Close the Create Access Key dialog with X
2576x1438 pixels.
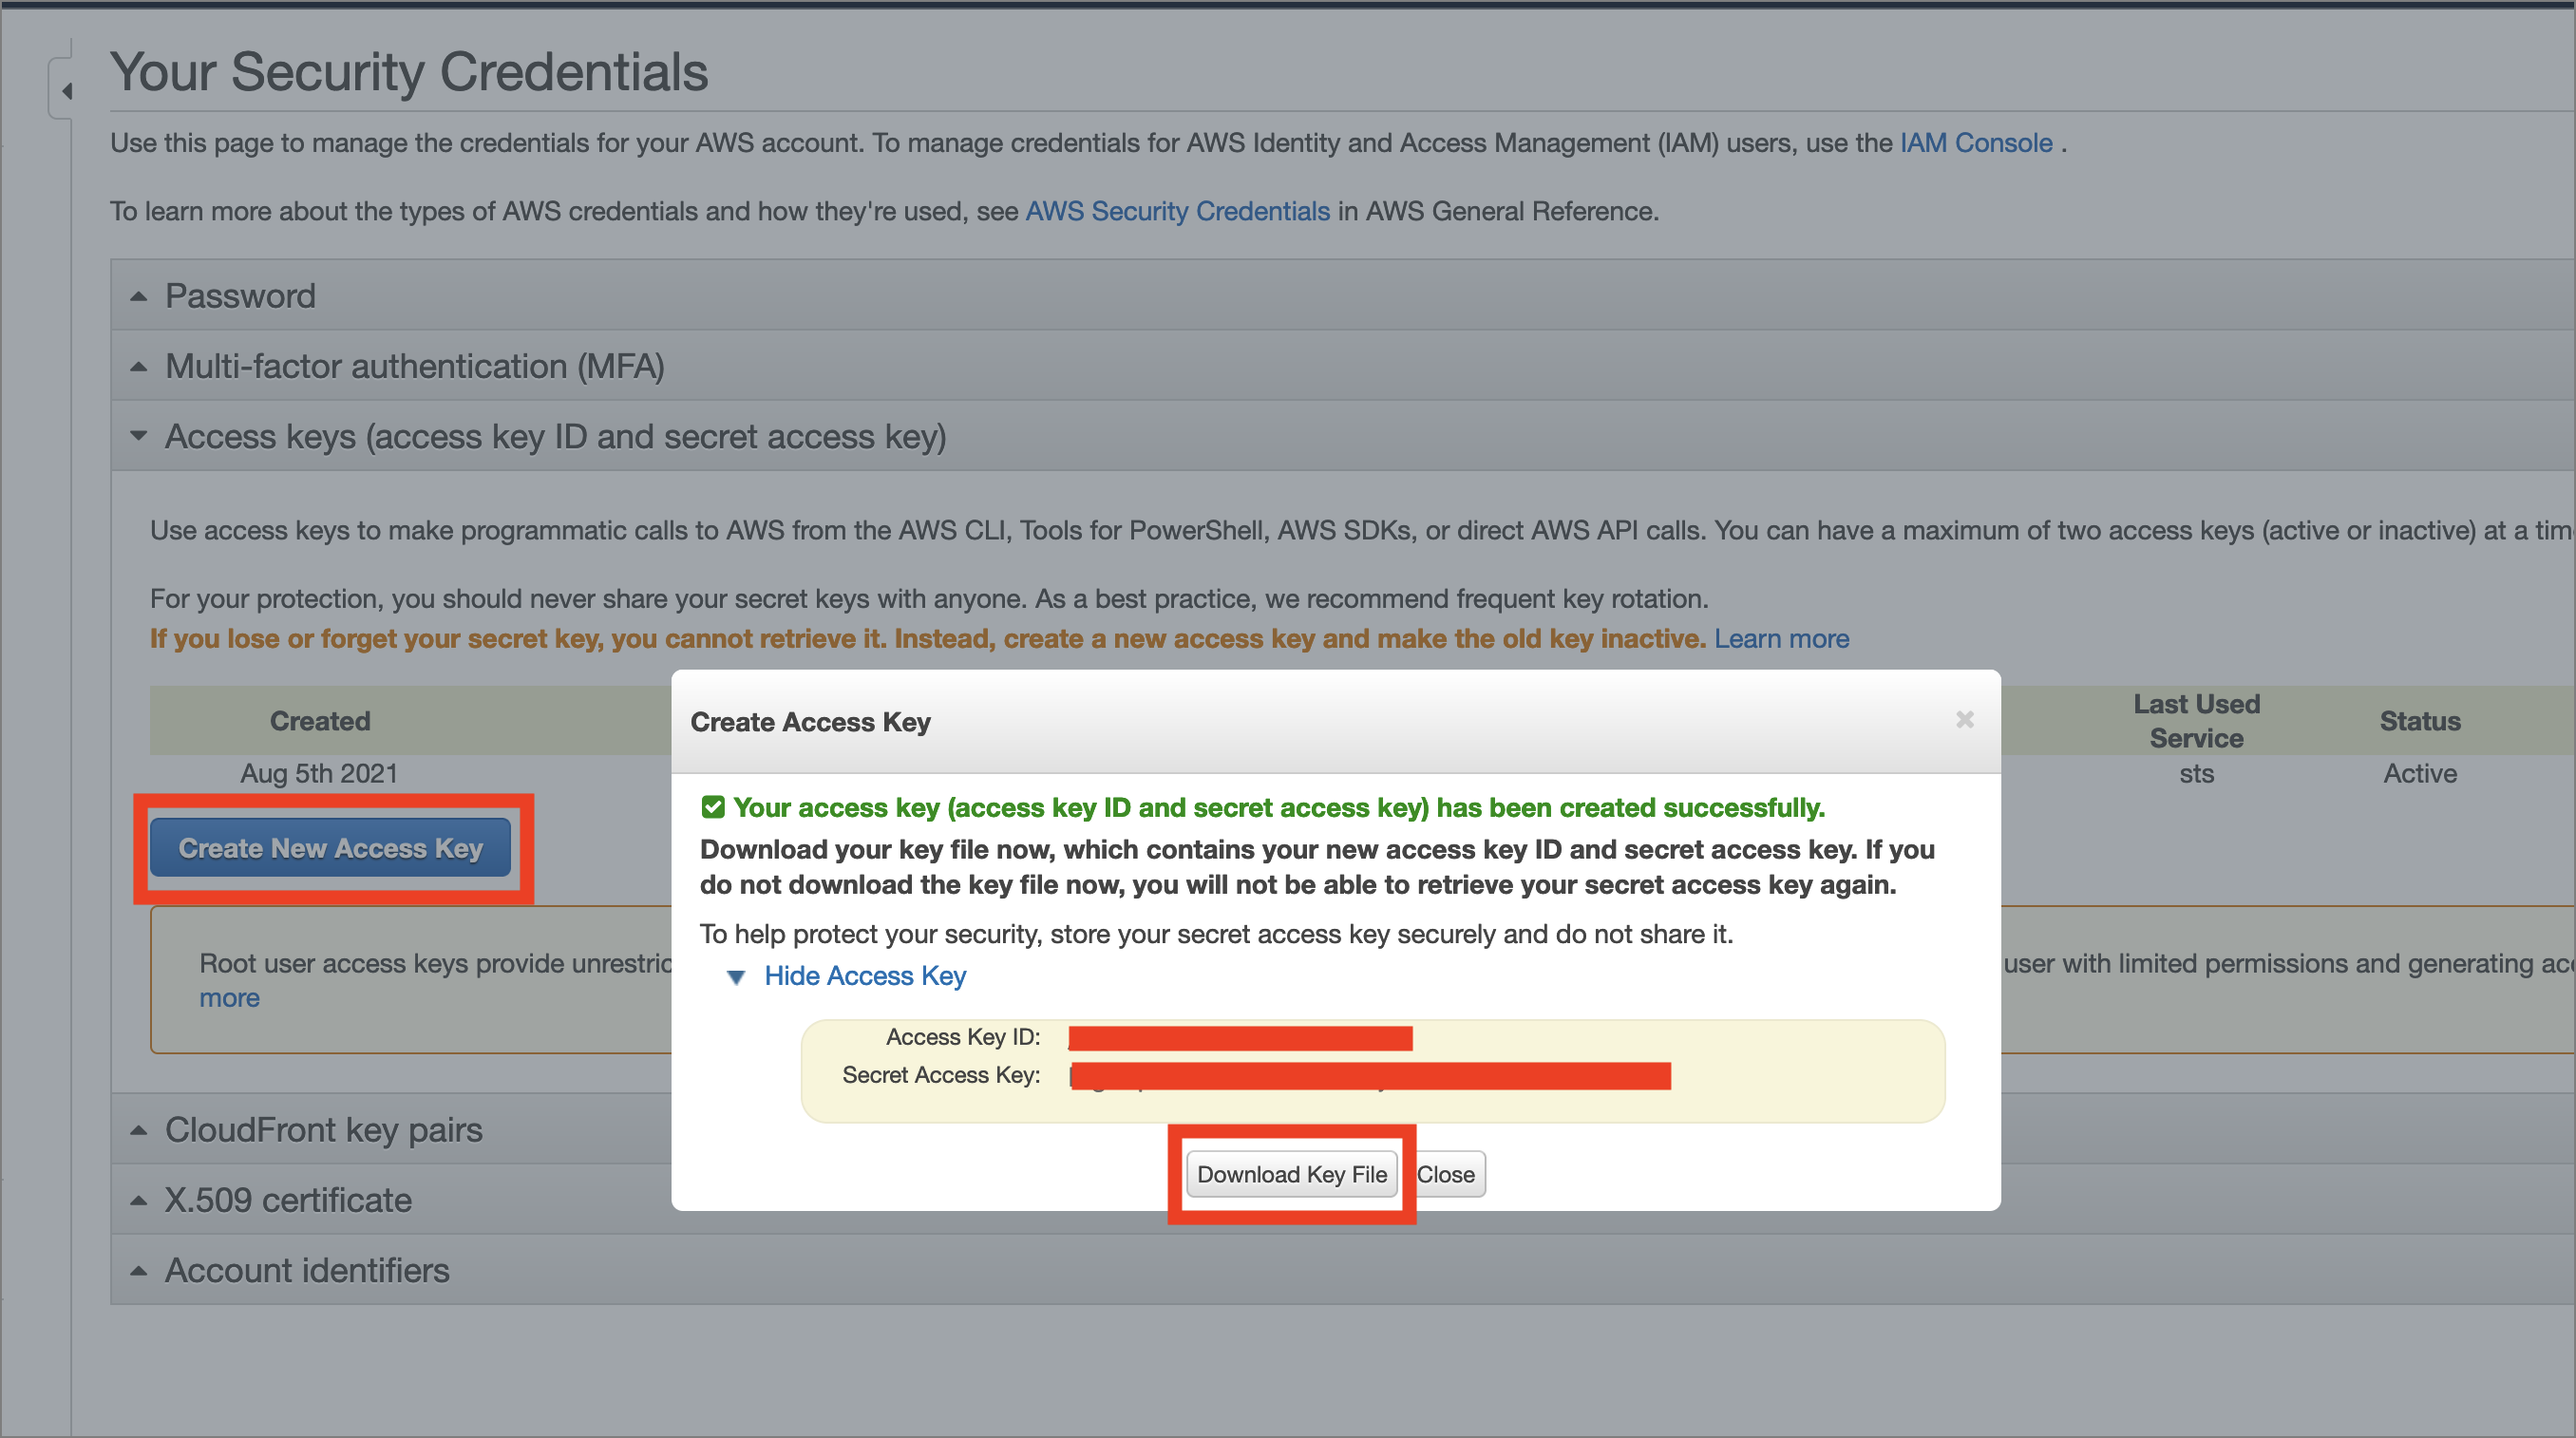pyautogui.click(x=1964, y=720)
